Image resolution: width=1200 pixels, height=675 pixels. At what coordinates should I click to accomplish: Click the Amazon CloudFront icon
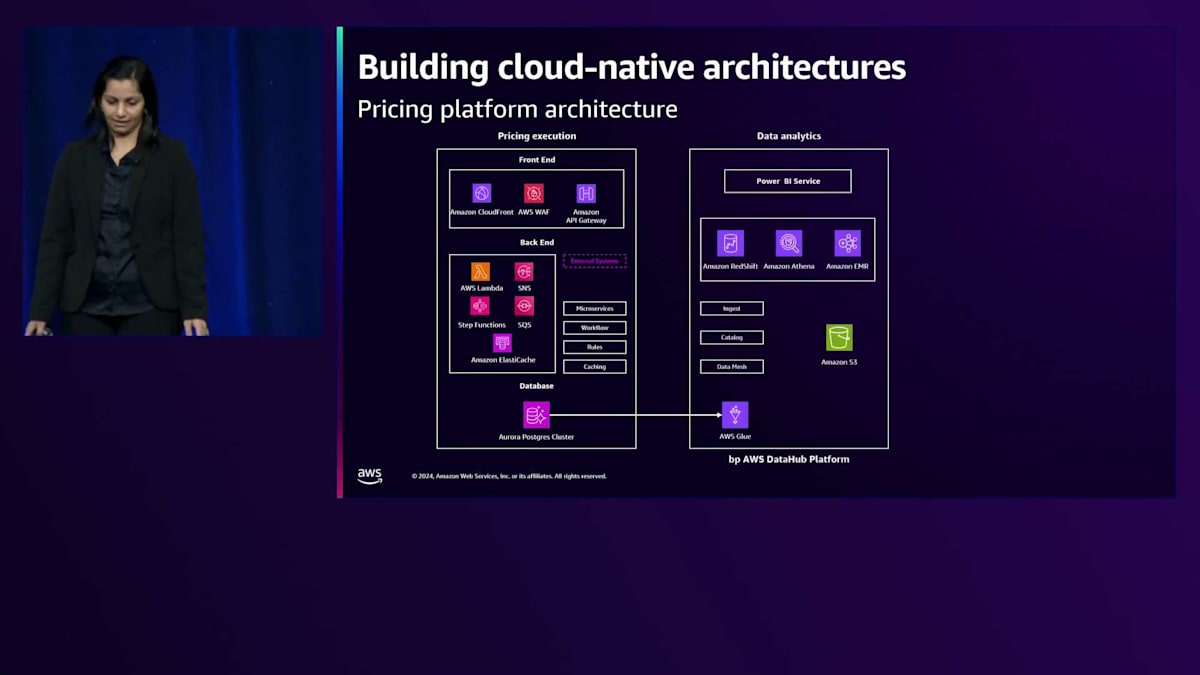(482, 193)
